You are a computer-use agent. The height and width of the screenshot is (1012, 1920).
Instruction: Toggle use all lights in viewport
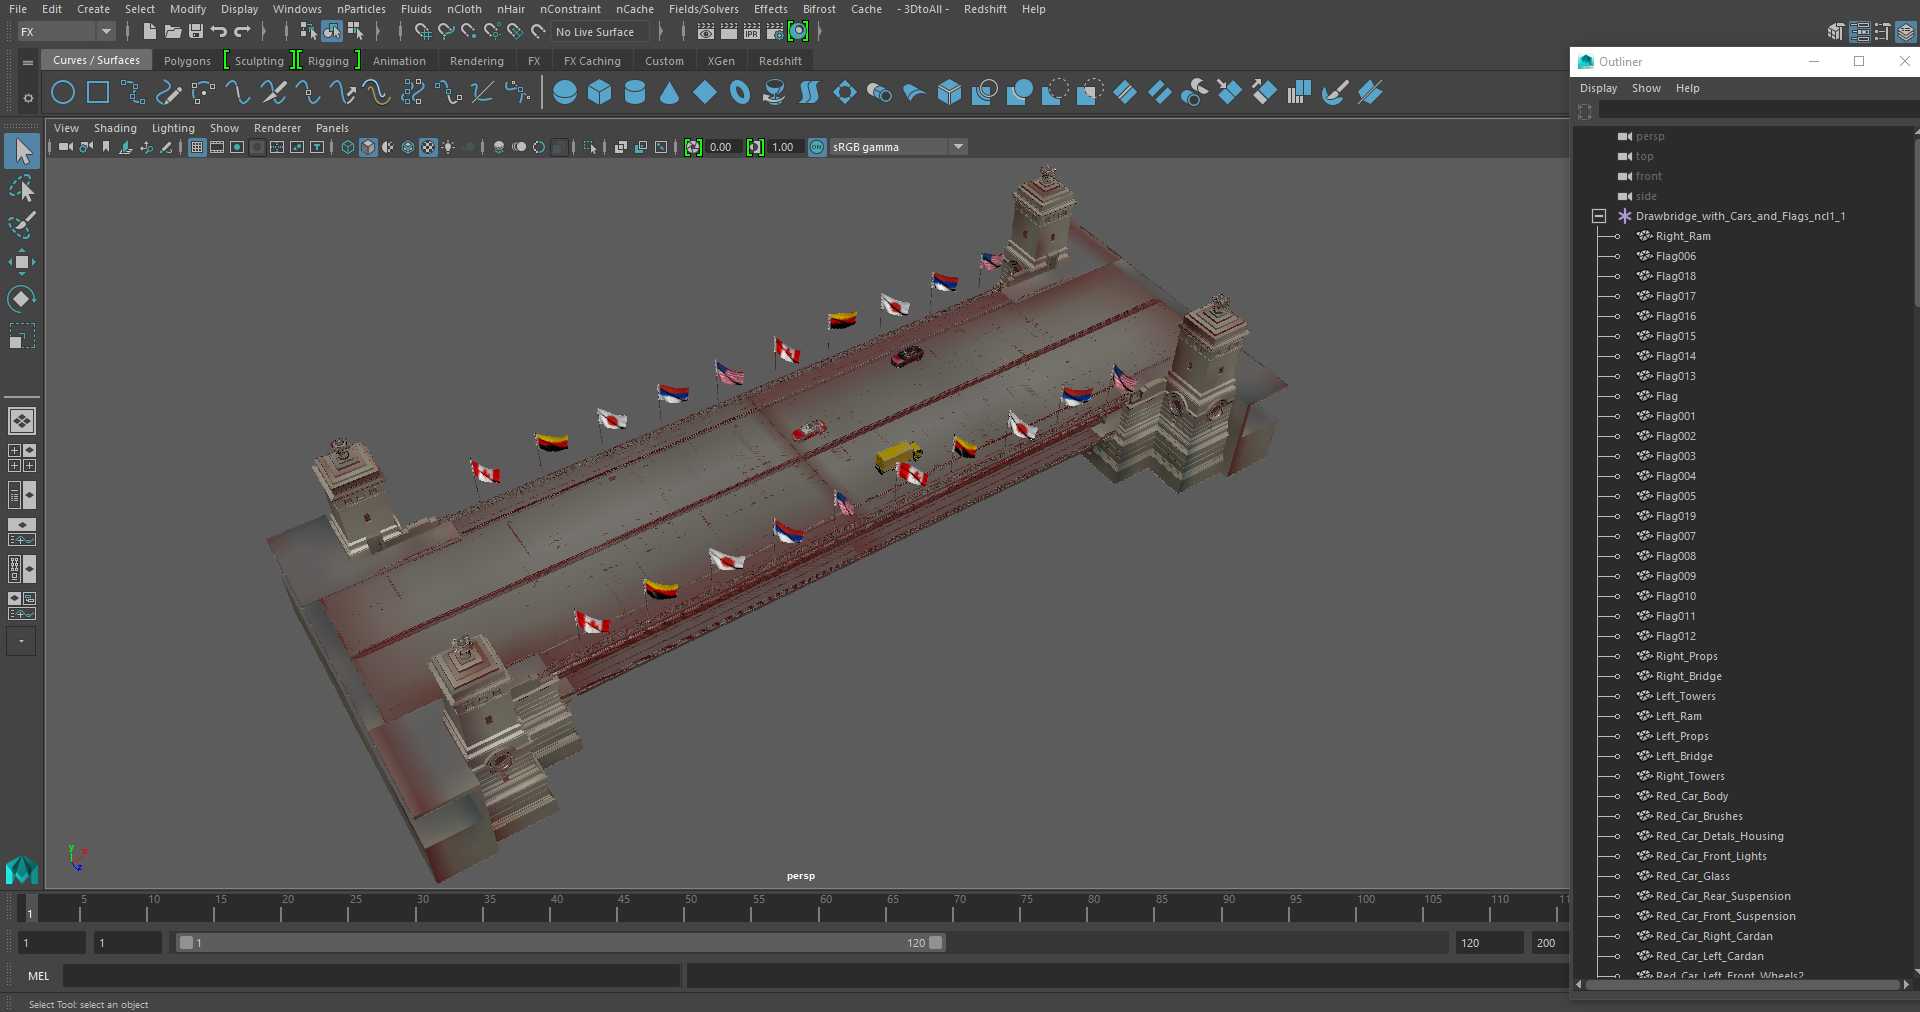coord(448,147)
